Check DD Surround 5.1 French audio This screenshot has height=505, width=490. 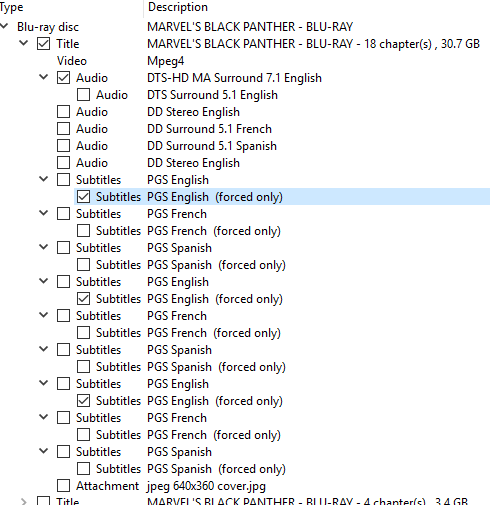[x=63, y=129]
